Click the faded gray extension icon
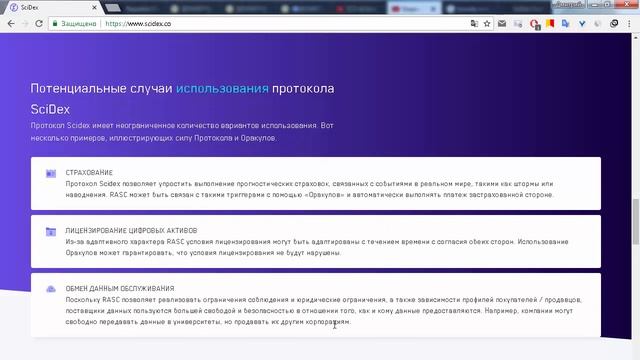 click(x=598, y=24)
